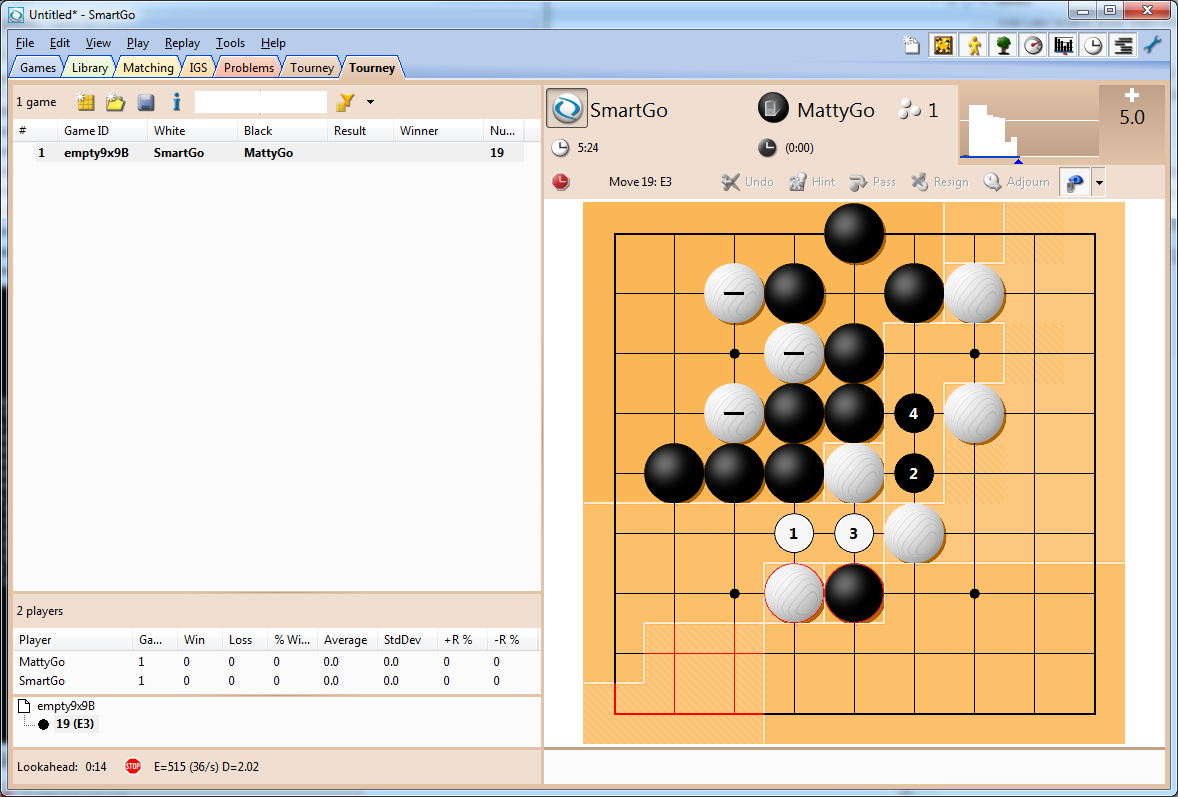Viewport: 1178px width, 797px height.
Task: Switch to the Games tab
Action: pos(38,68)
